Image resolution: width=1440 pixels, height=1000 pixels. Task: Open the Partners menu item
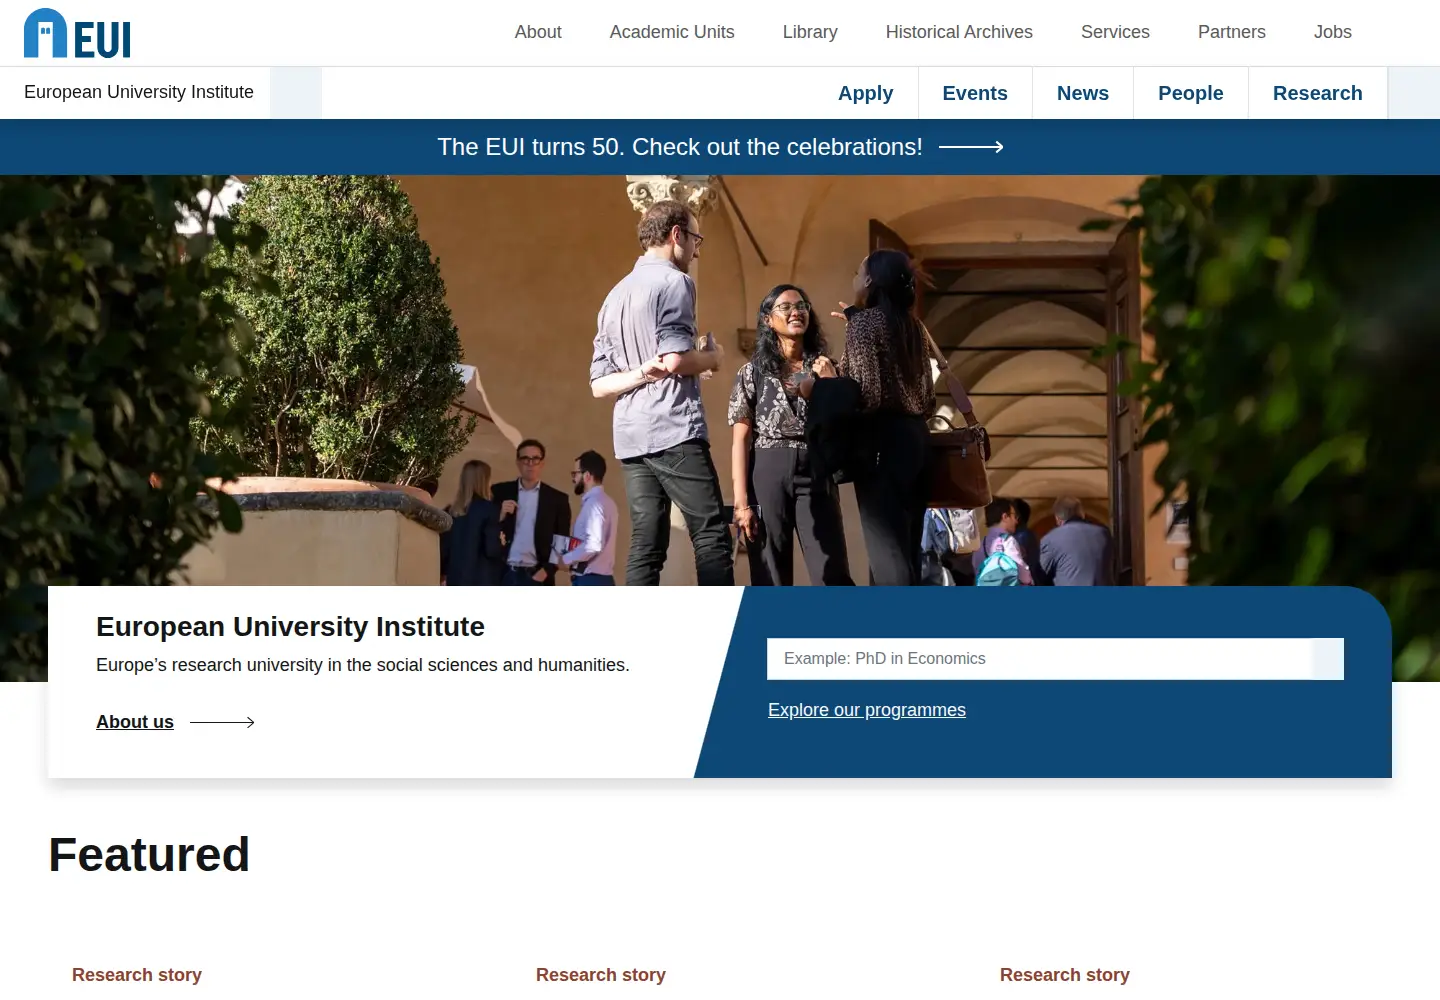[1232, 32]
